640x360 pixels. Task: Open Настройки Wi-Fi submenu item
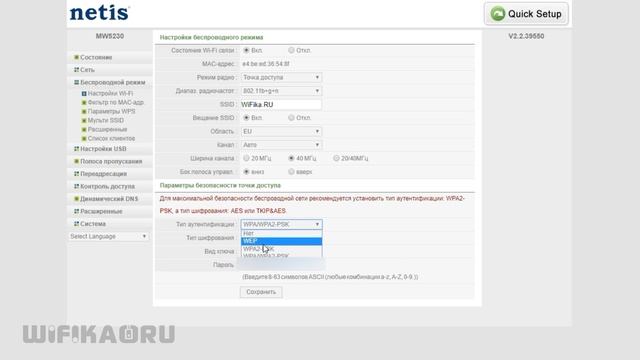click(x=110, y=93)
